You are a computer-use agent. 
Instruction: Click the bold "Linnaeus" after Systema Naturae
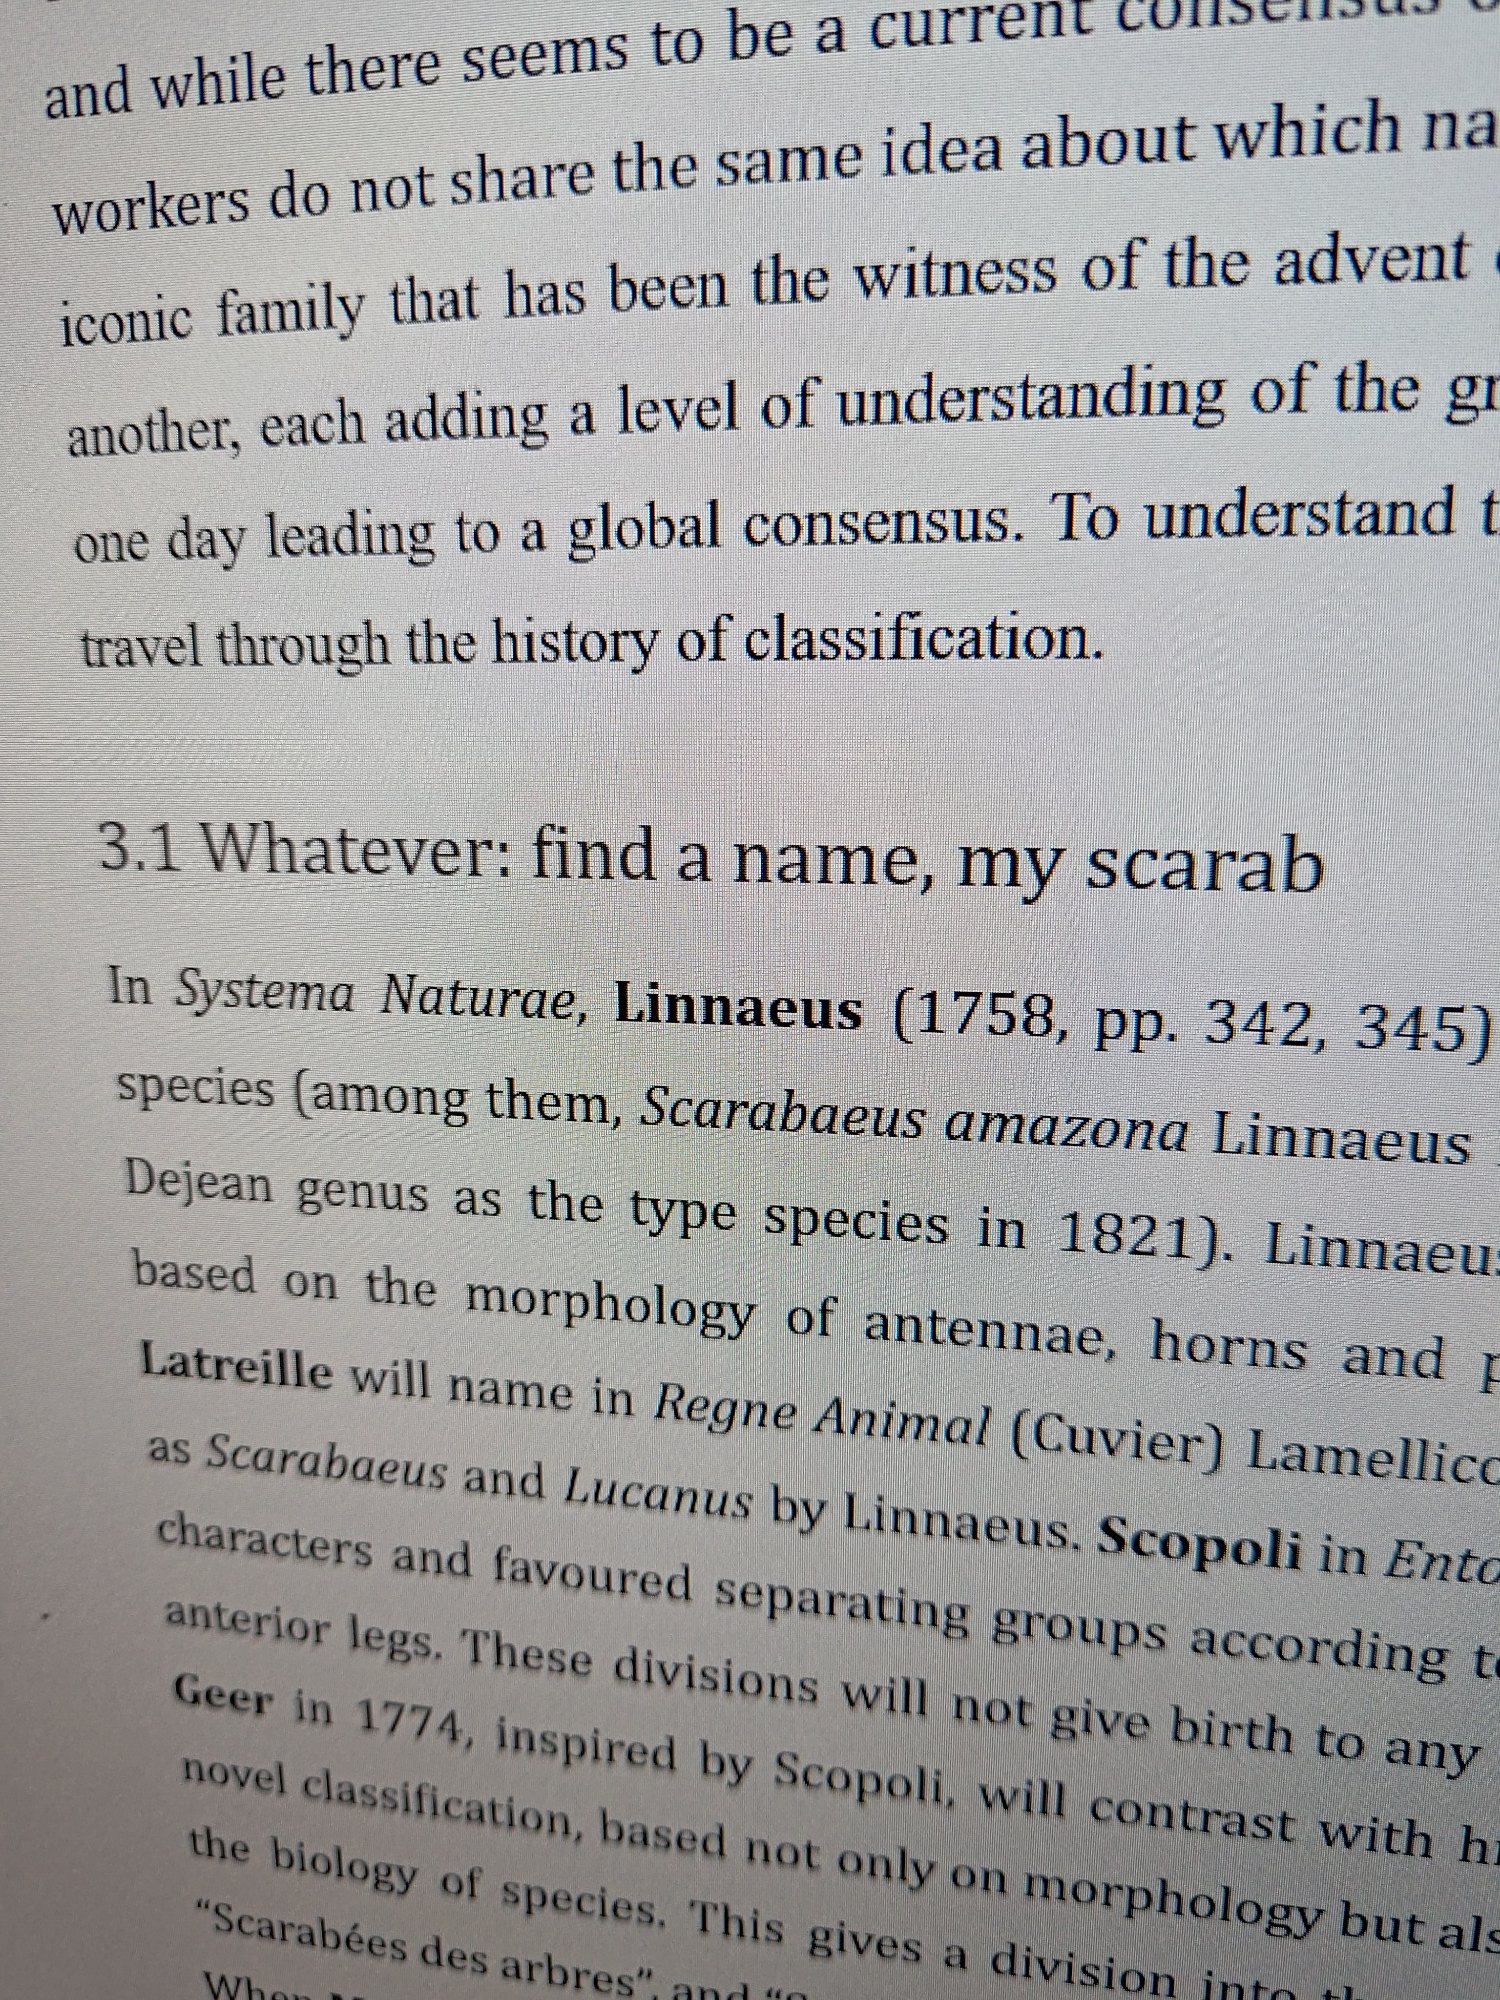738,1008
